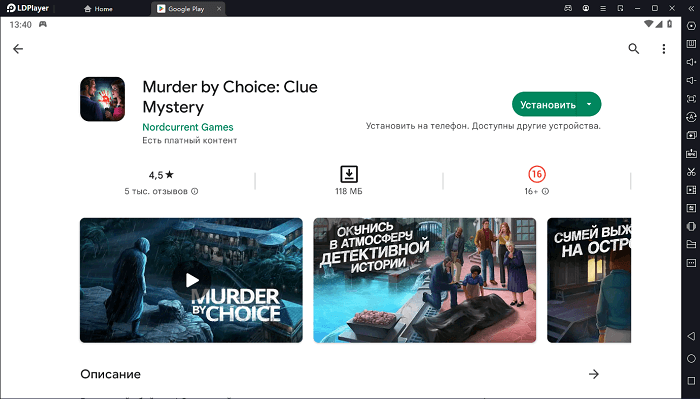Open LDPlayer hamburger menu
The width and height of the screenshot is (700, 399).
(x=603, y=8)
